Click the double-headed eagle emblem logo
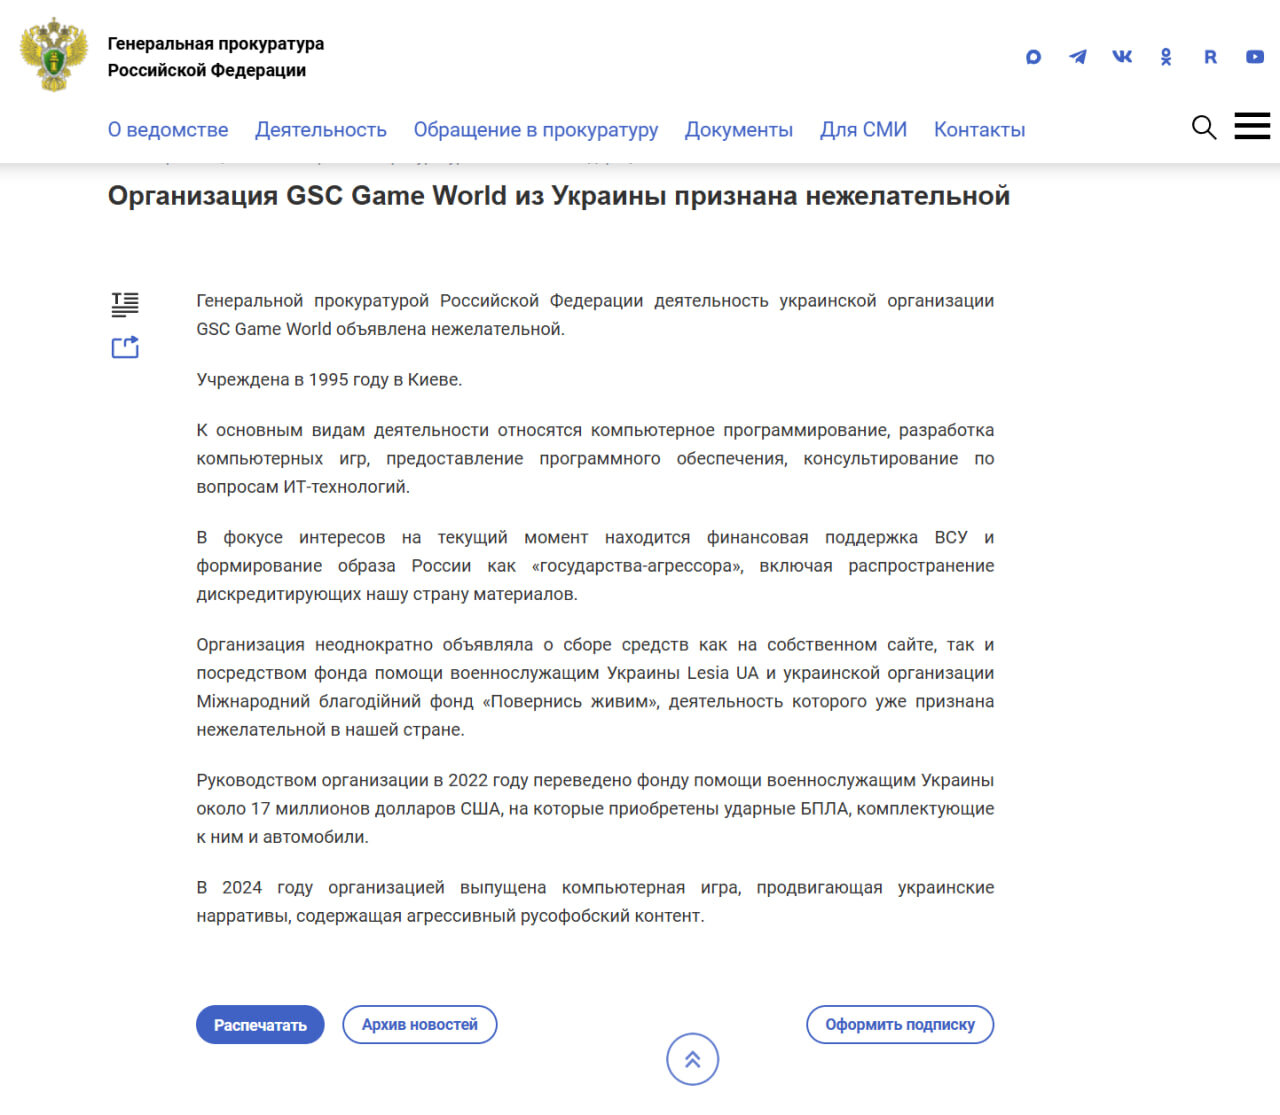The image size is (1280, 1115). [x=54, y=55]
